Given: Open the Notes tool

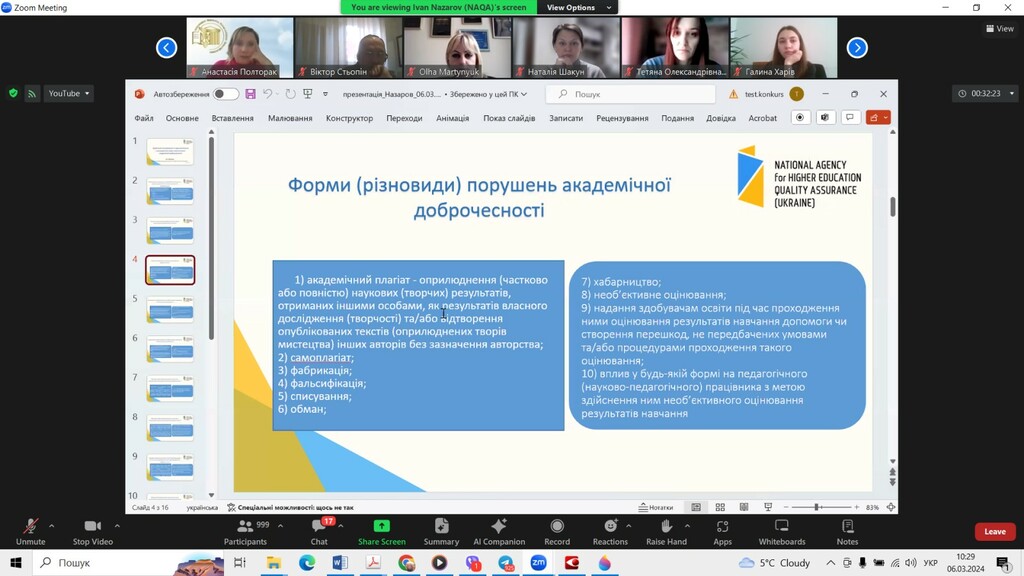Looking at the screenshot, I should tap(847, 530).
